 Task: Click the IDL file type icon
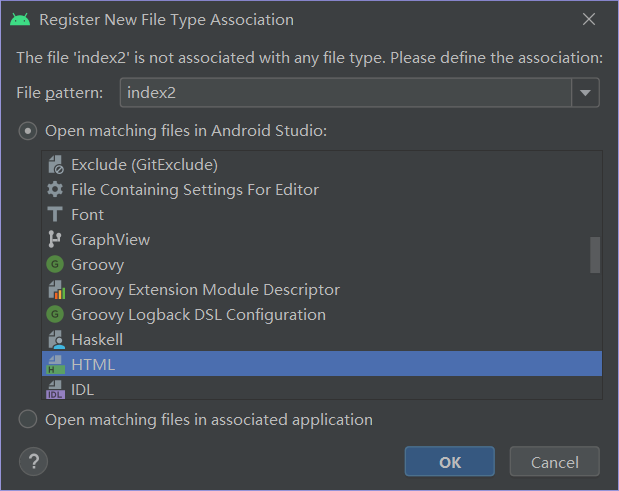click(x=55, y=390)
